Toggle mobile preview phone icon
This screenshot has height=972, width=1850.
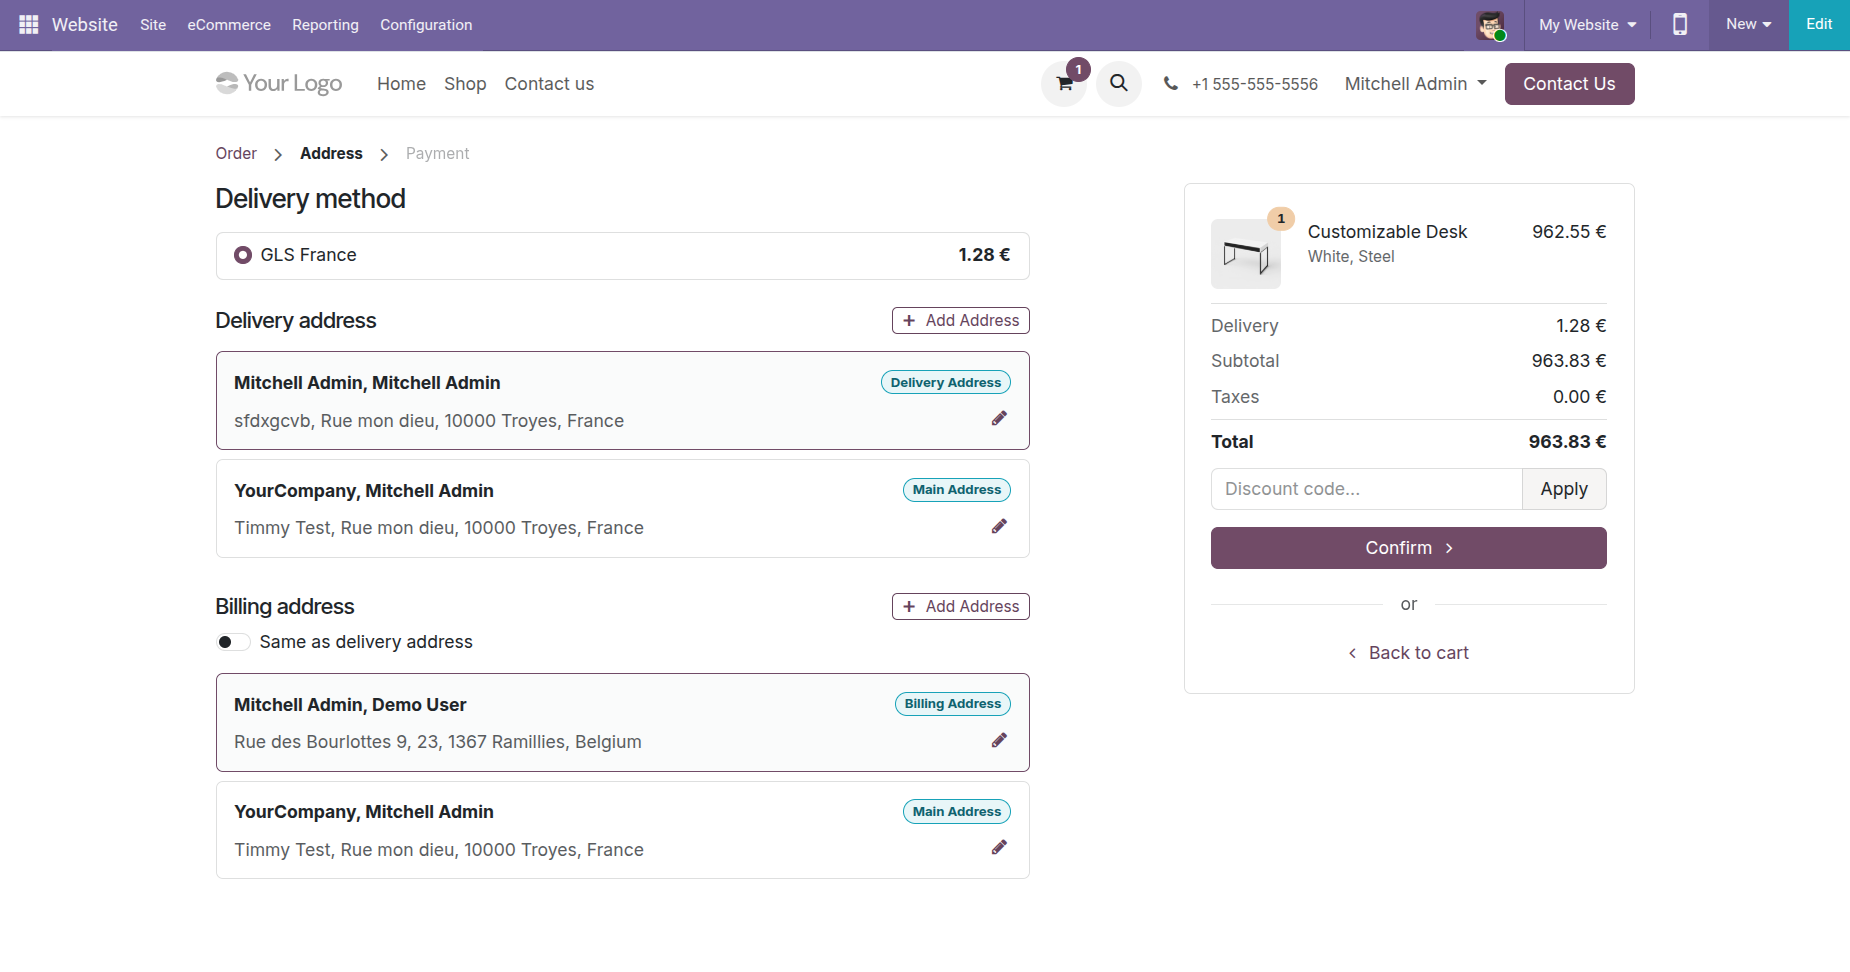point(1680,24)
